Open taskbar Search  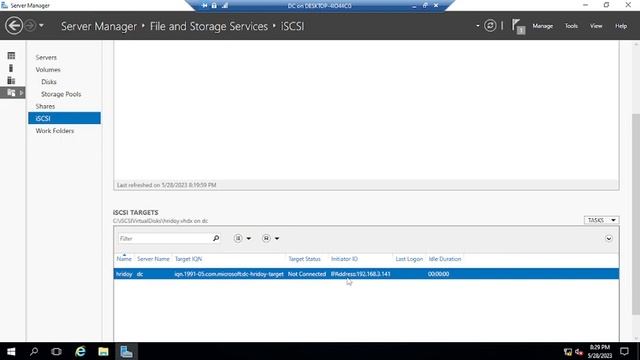click(x=34, y=351)
